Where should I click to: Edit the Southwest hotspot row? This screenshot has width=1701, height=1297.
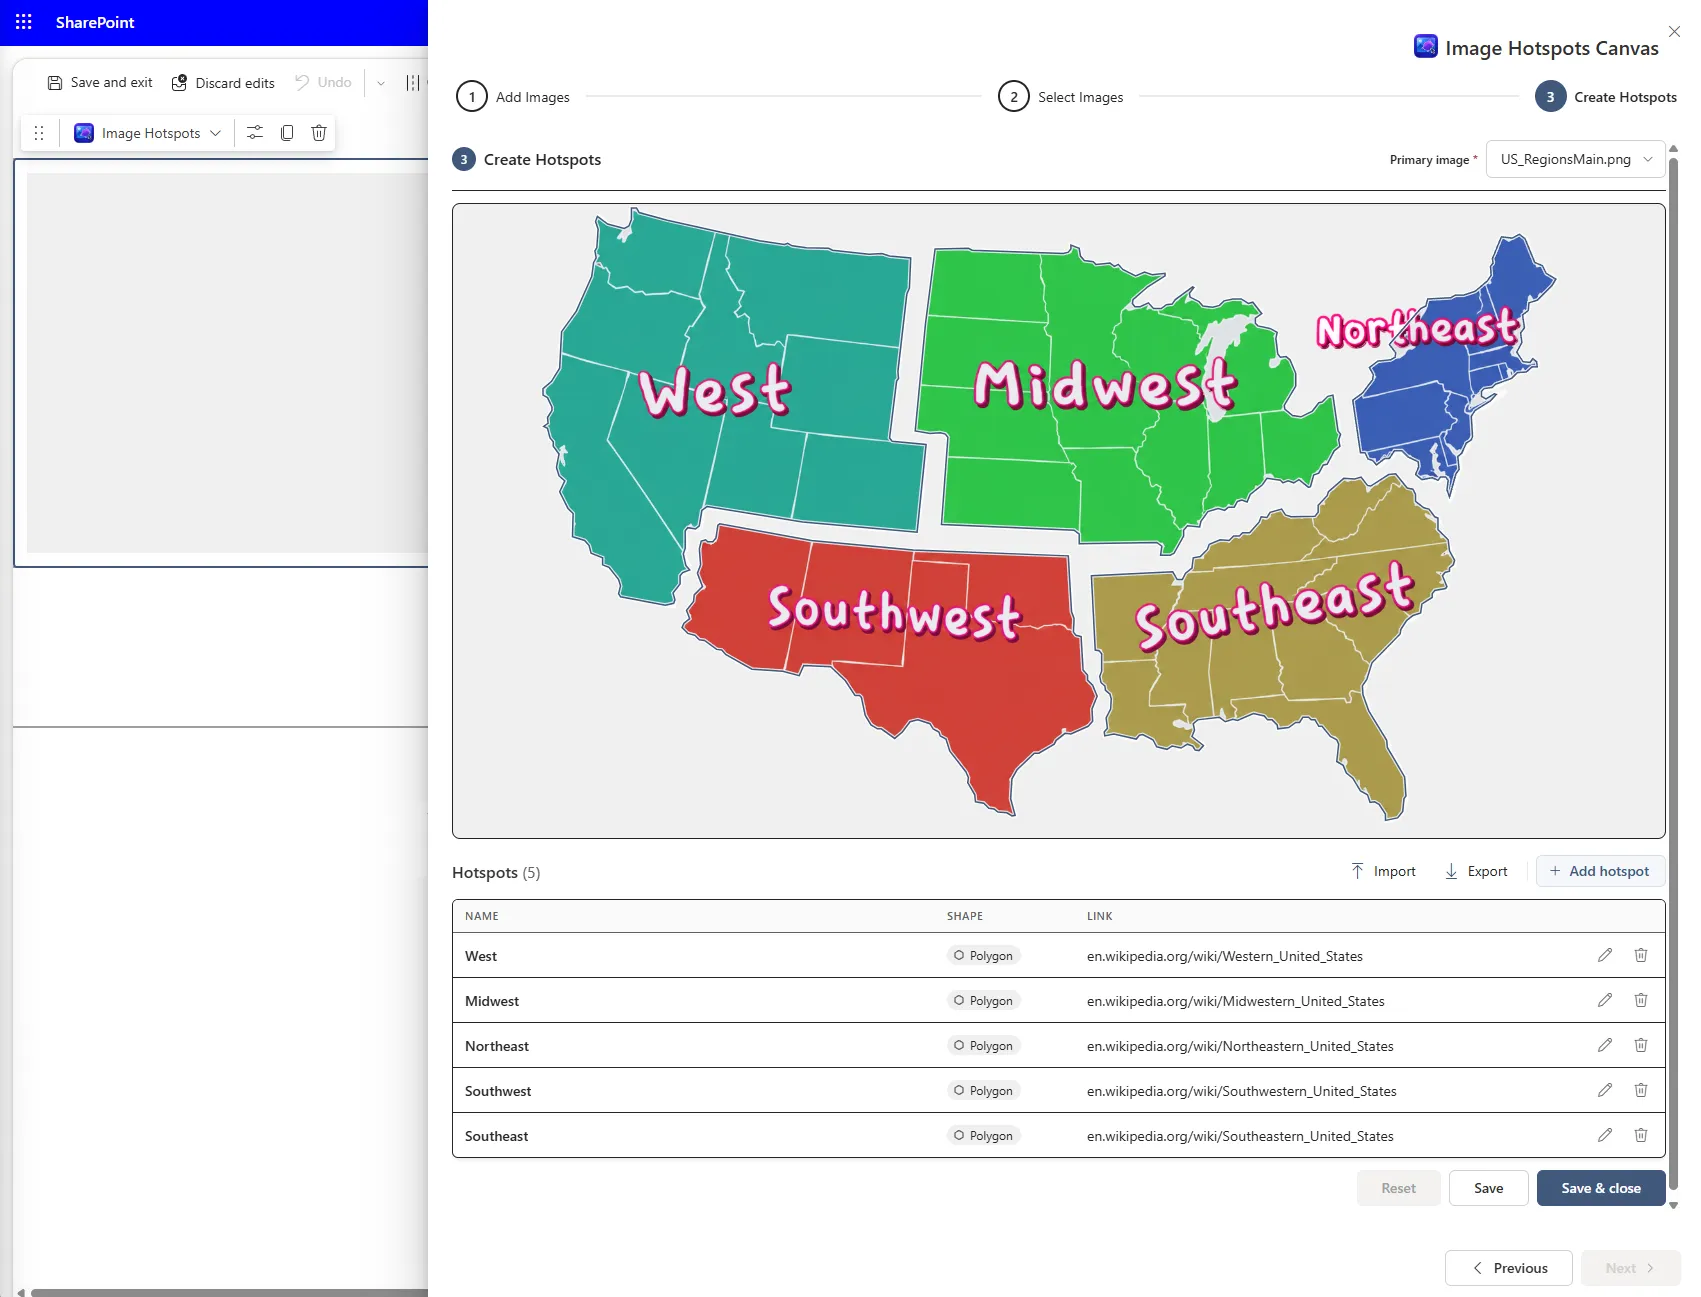click(x=1605, y=1090)
